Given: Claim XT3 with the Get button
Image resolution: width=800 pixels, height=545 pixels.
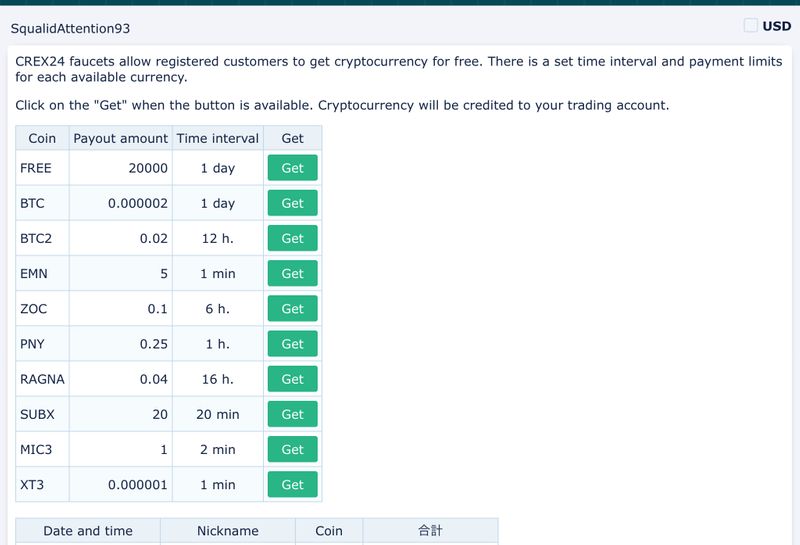Looking at the screenshot, I should point(292,484).
